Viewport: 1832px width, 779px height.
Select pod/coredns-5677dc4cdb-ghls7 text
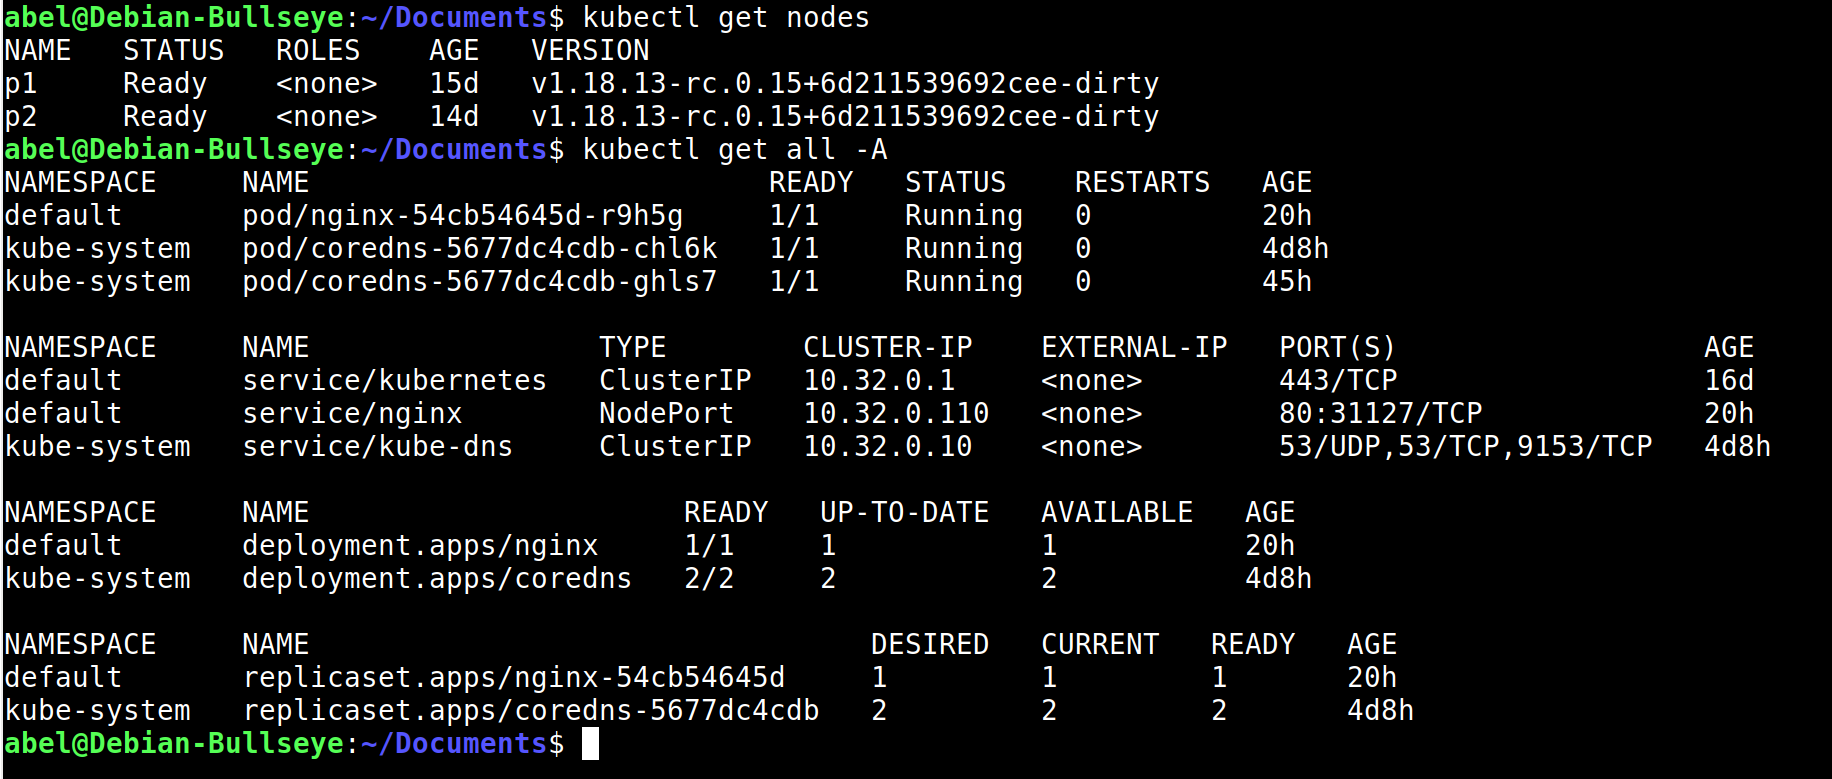click(480, 282)
